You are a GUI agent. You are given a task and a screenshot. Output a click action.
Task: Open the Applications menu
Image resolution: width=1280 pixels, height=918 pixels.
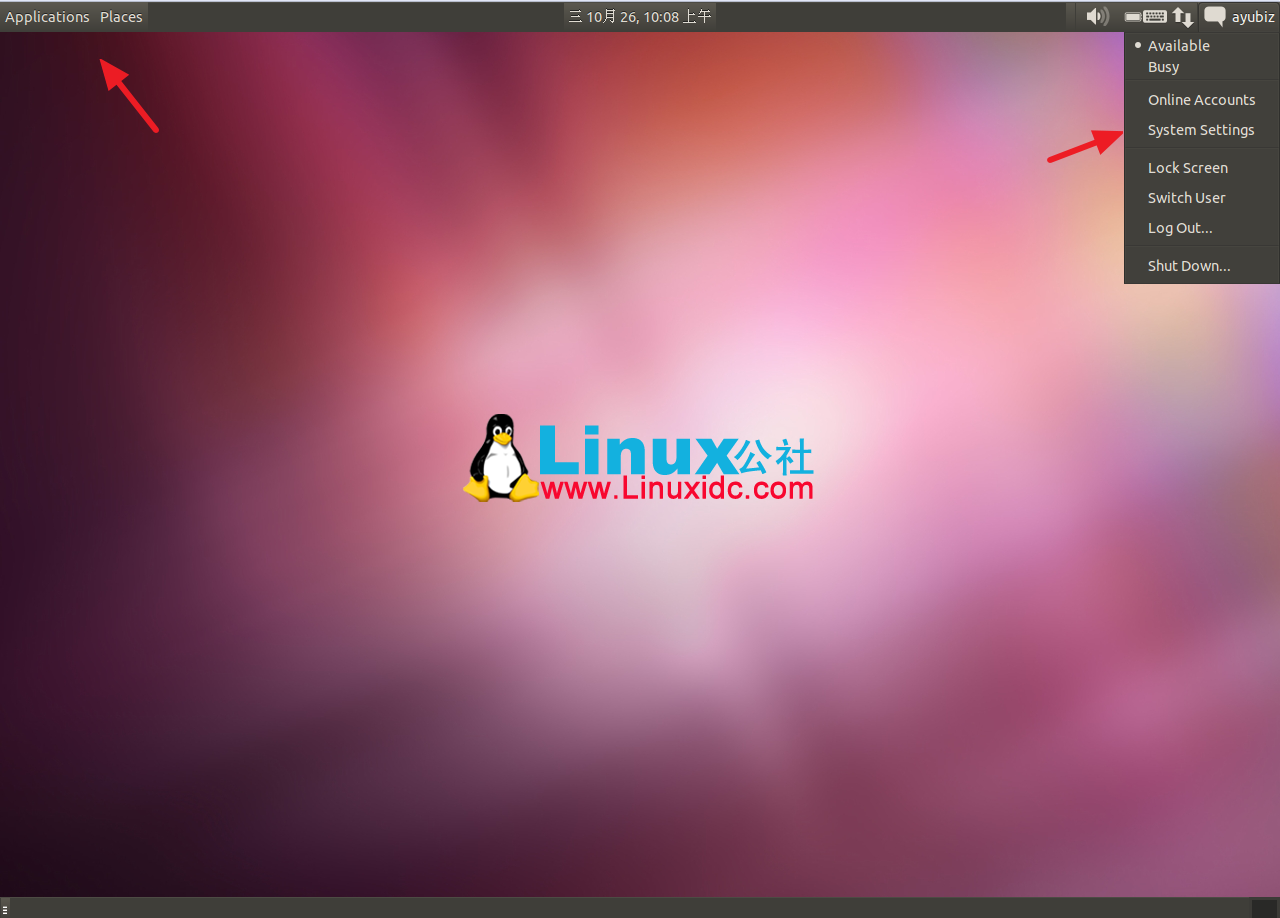pos(47,16)
